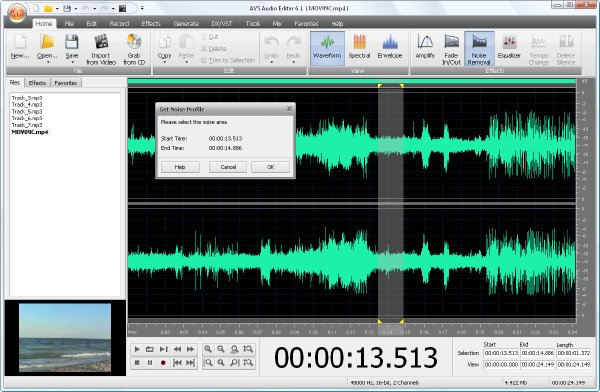Switch to the Home ribbon tab

[44, 23]
